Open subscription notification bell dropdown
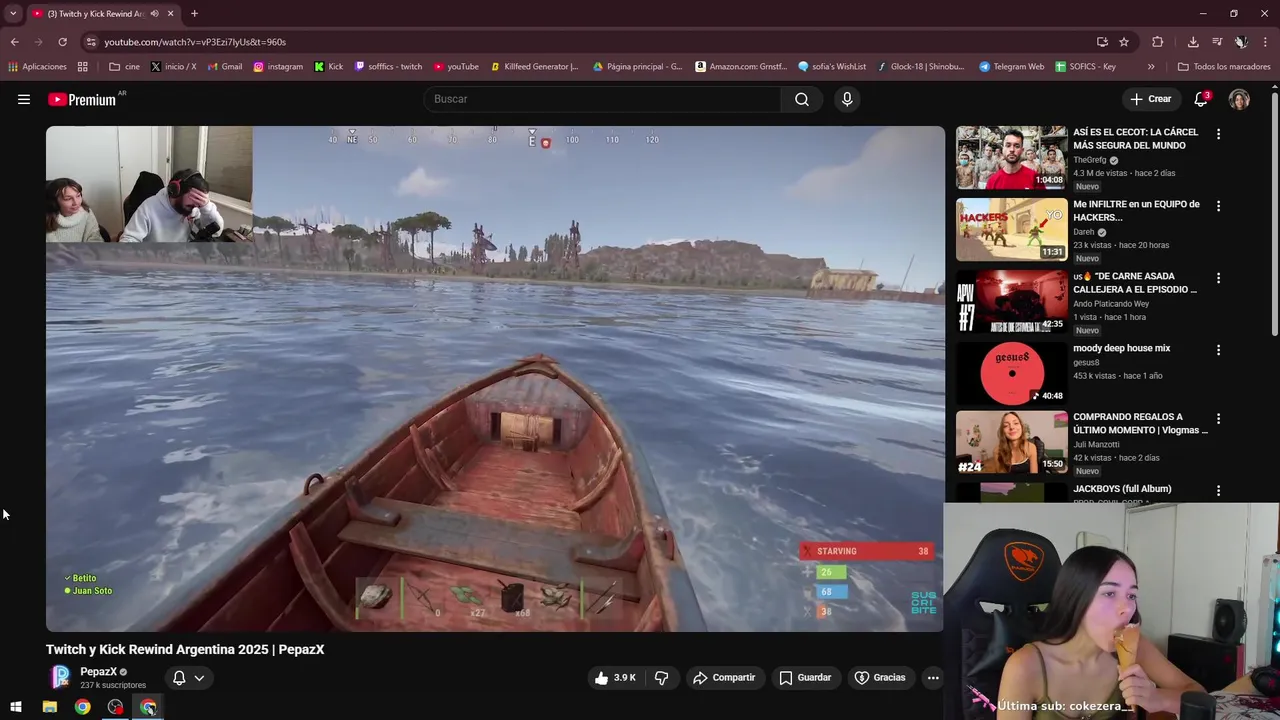This screenshot has height=720, width=1280. [x=188, y=677]
